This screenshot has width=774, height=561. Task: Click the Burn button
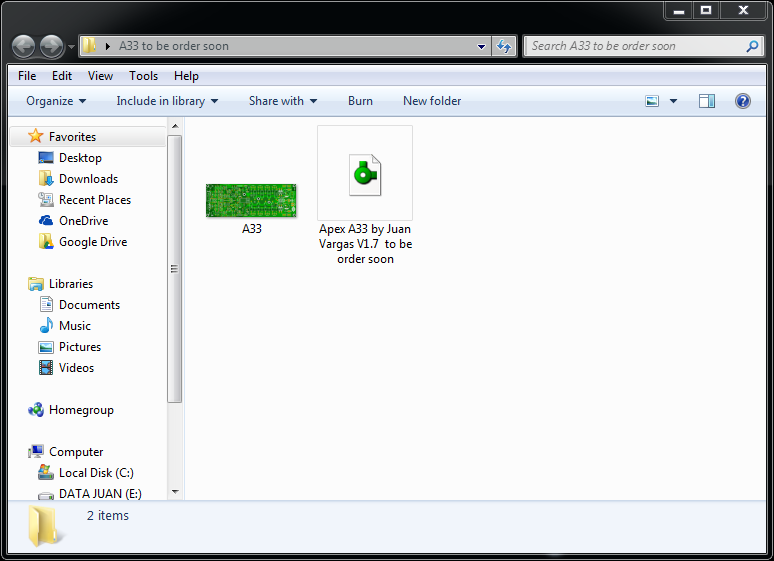360,101
